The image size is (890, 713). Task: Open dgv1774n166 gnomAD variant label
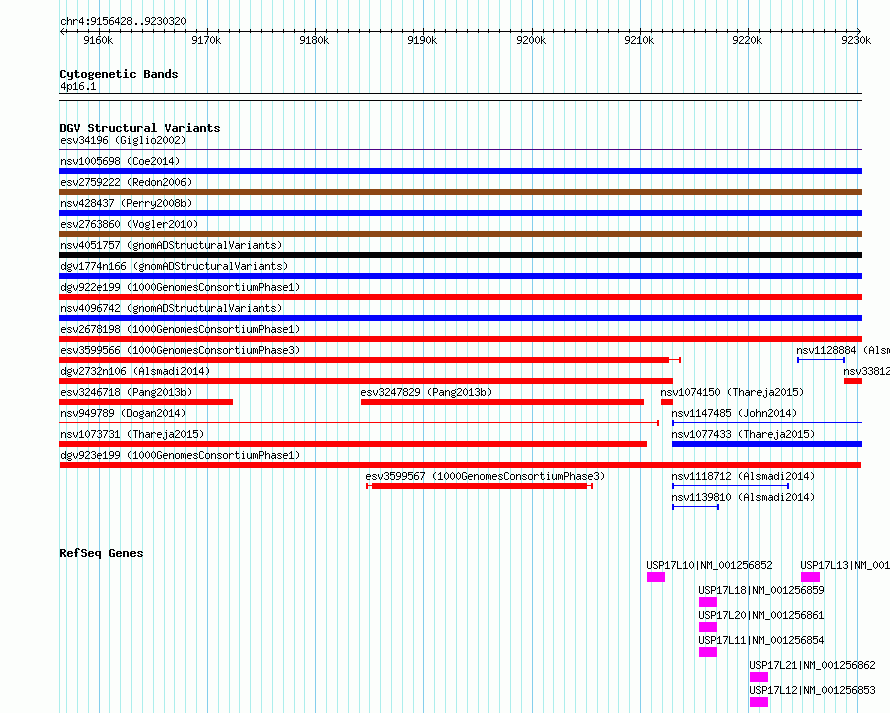pyautogui.click(x=174, y=266)
